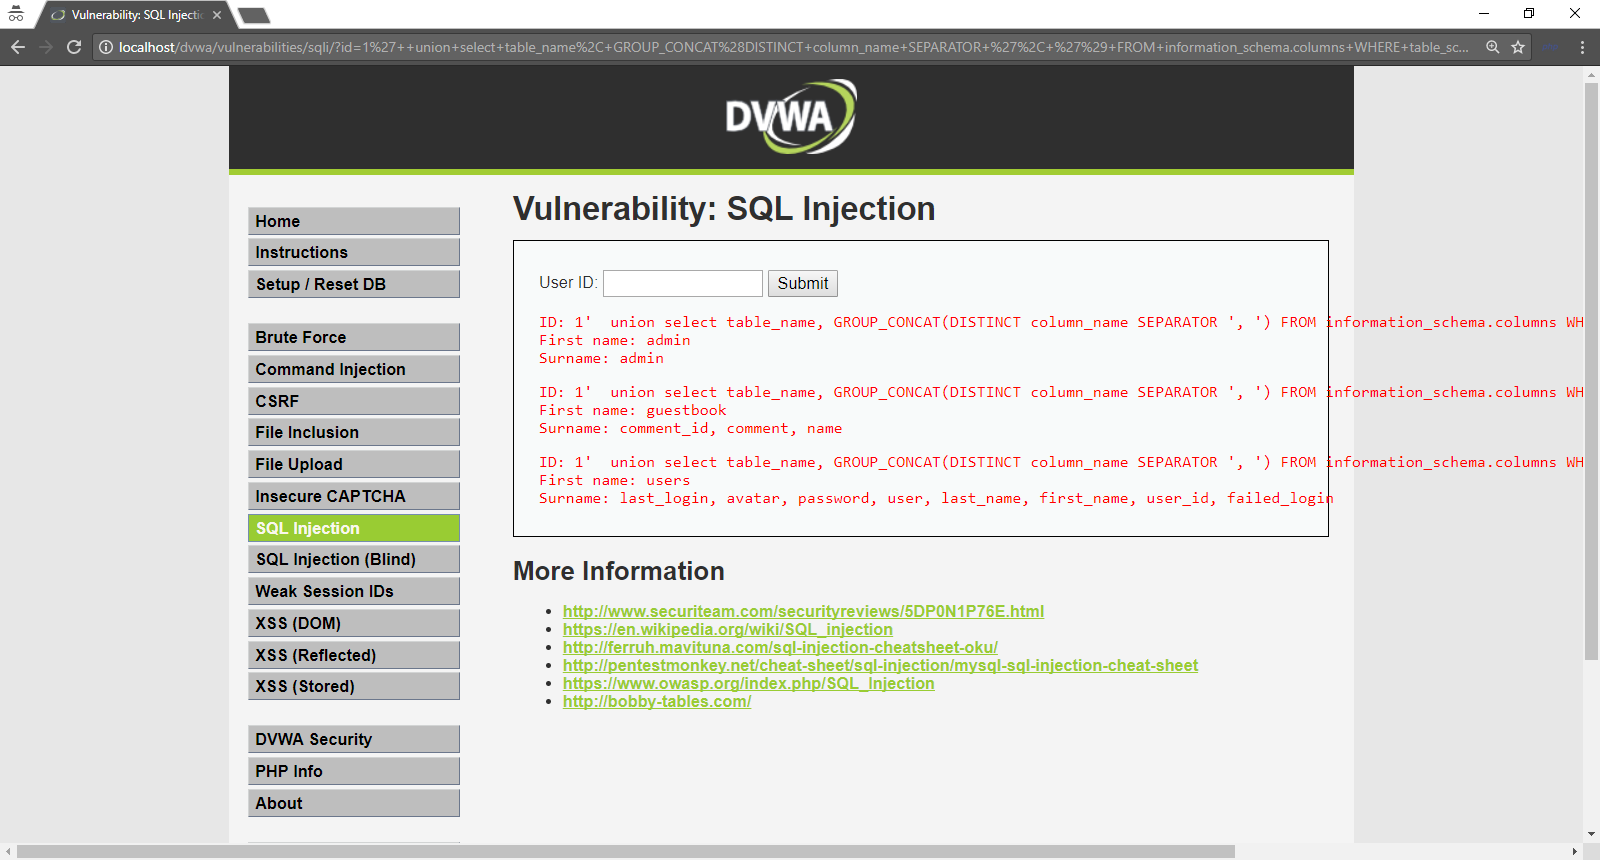Go to XSS (DOM)
The width and height of the screenshot is (1600, 860).
(354, 623)
